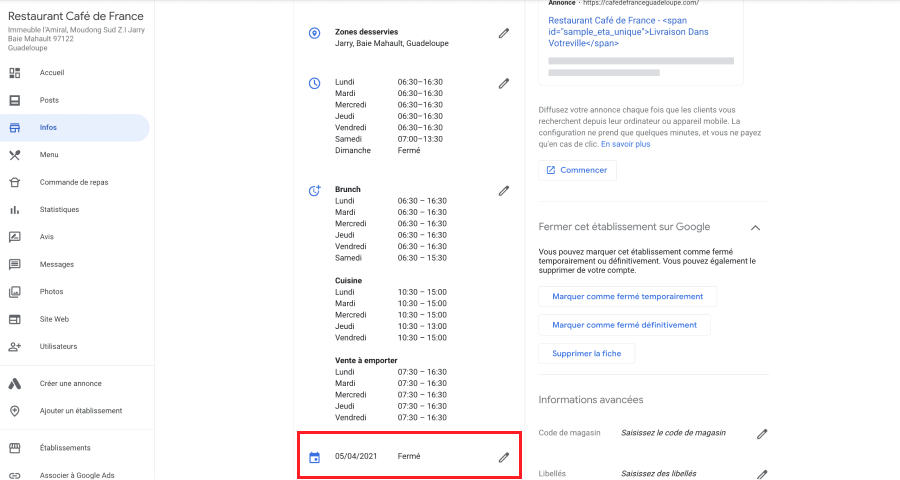Click Jeudi 10:30 – 13:00 Cuisine row

391,326
